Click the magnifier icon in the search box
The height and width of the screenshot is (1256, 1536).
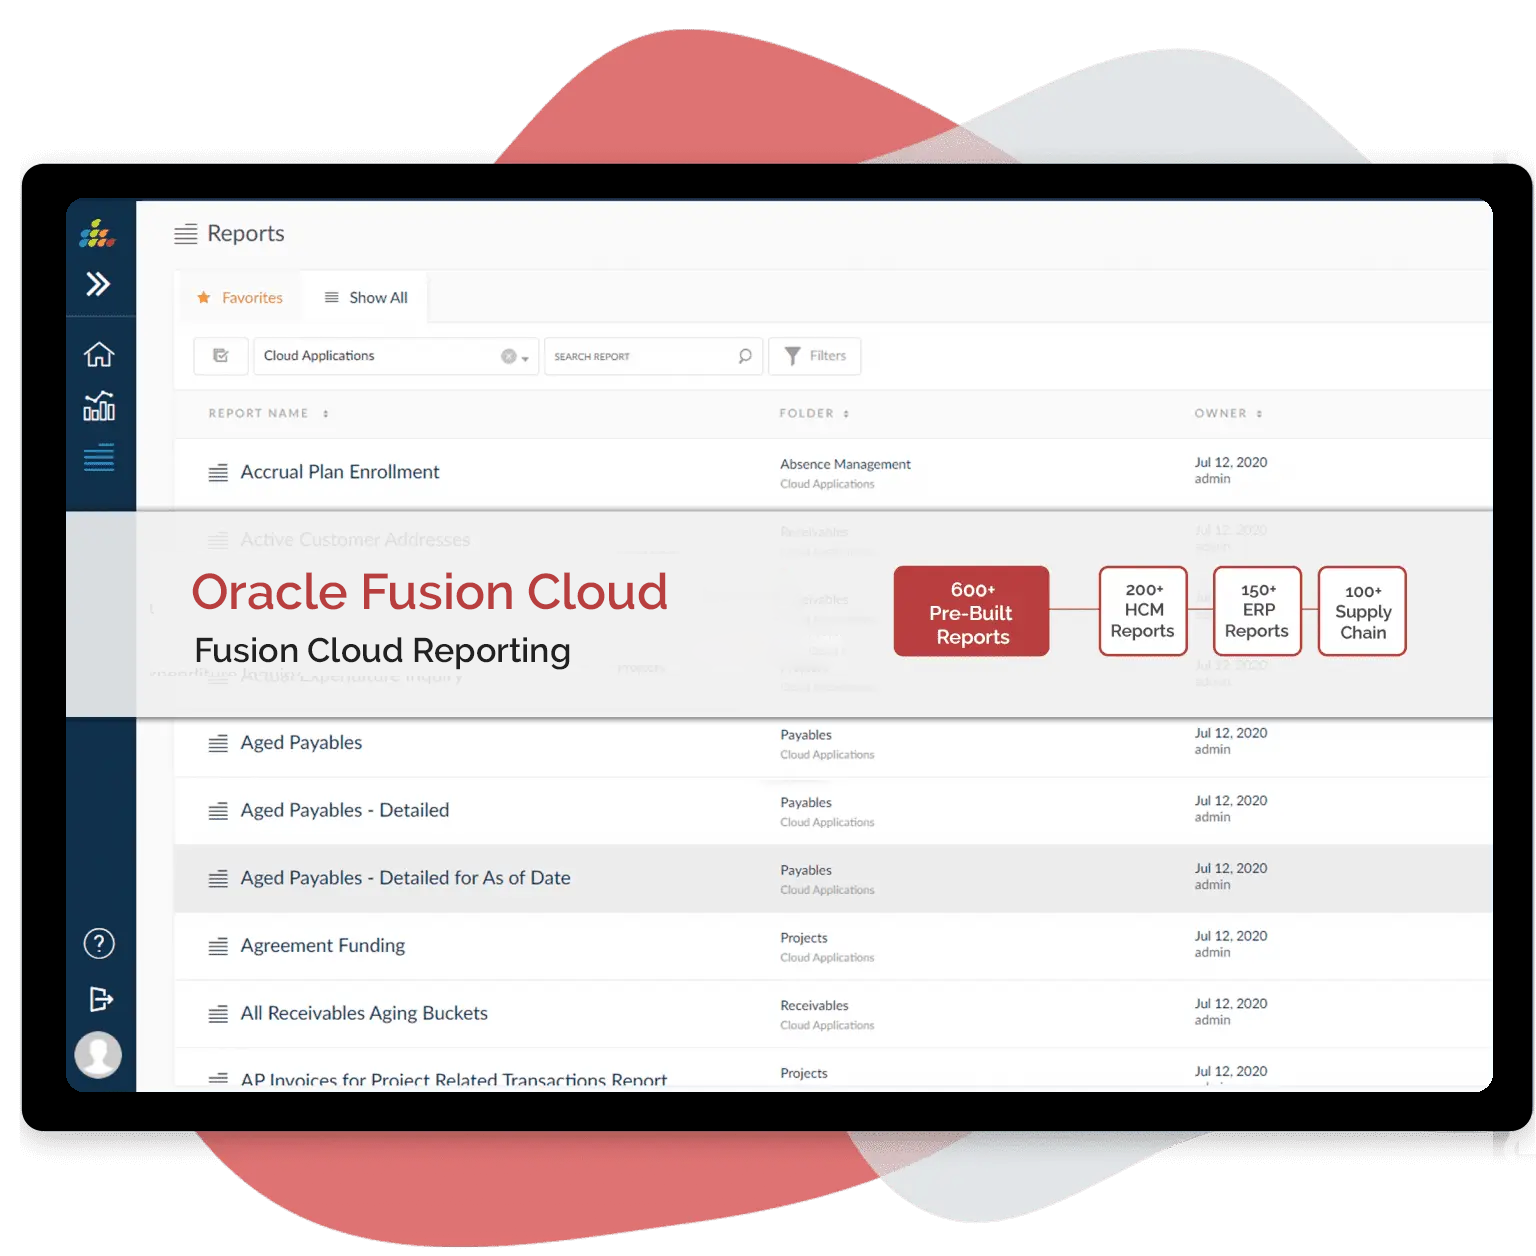tap(745, 356)
